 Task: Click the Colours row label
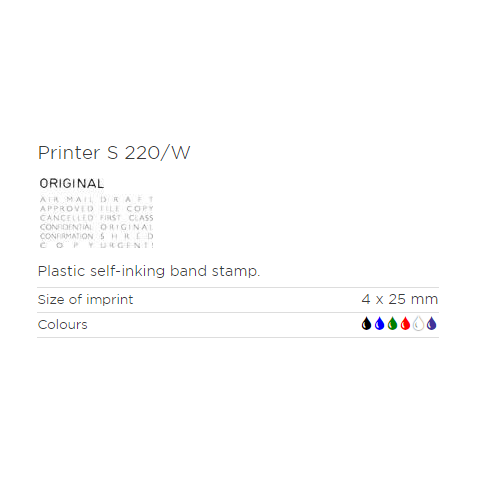click(x=63, y=325)
